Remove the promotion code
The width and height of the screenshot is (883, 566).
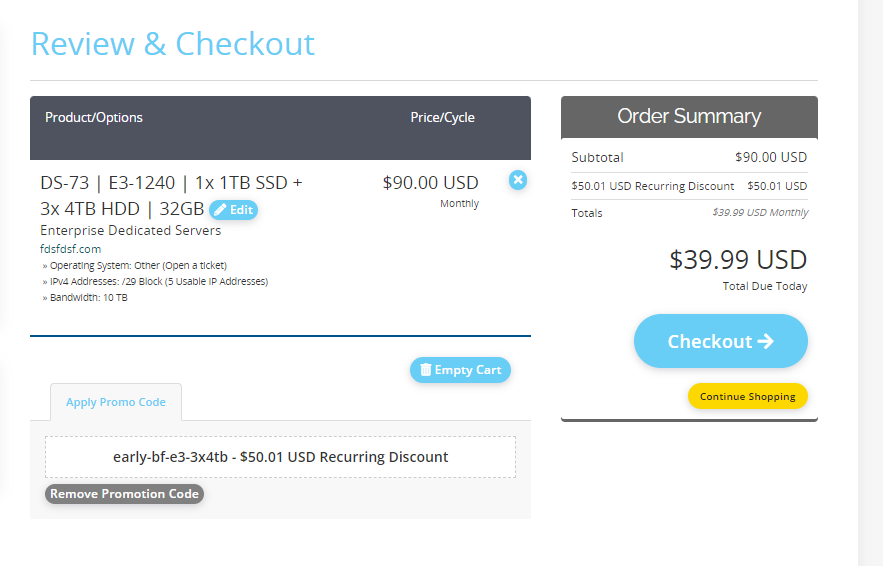124,494
